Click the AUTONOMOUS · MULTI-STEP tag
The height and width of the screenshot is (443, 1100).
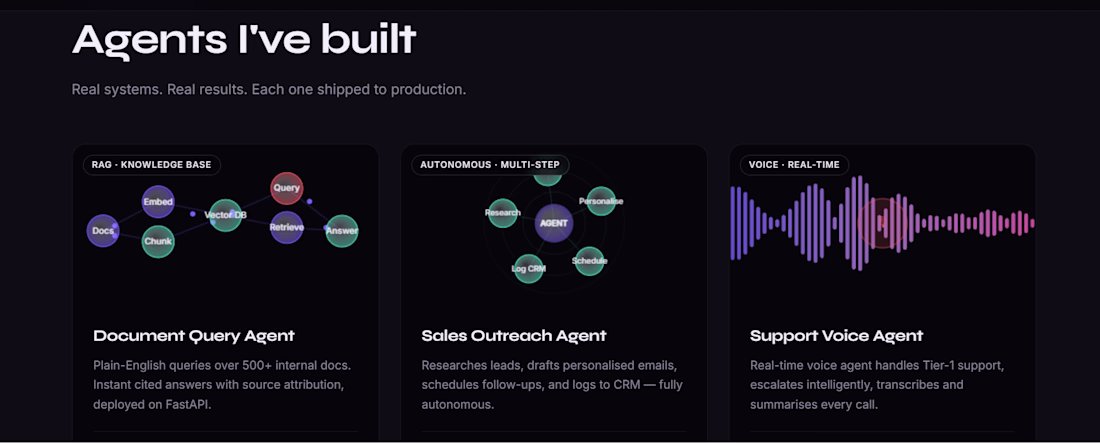490,165
